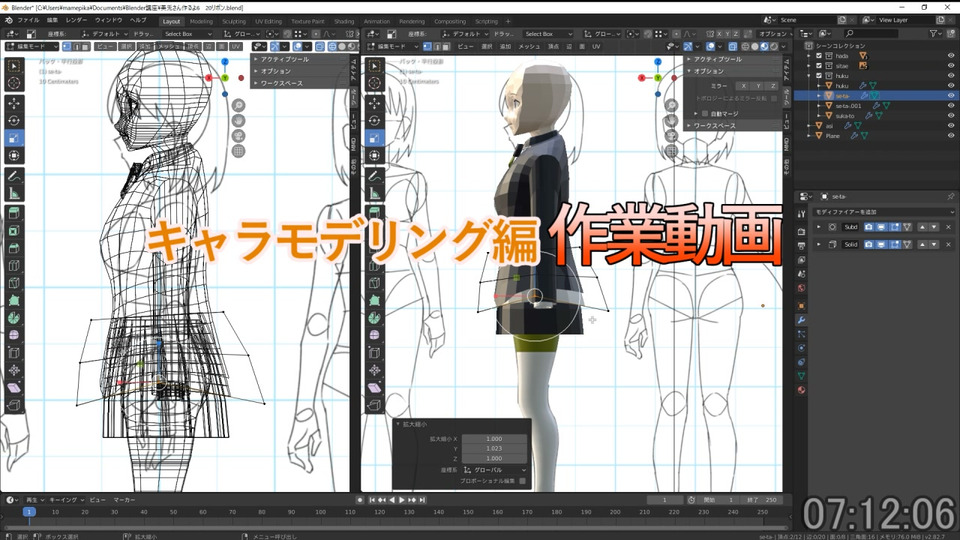Jump to the timeline end frame
960x540 pixels.
point(422,500)
